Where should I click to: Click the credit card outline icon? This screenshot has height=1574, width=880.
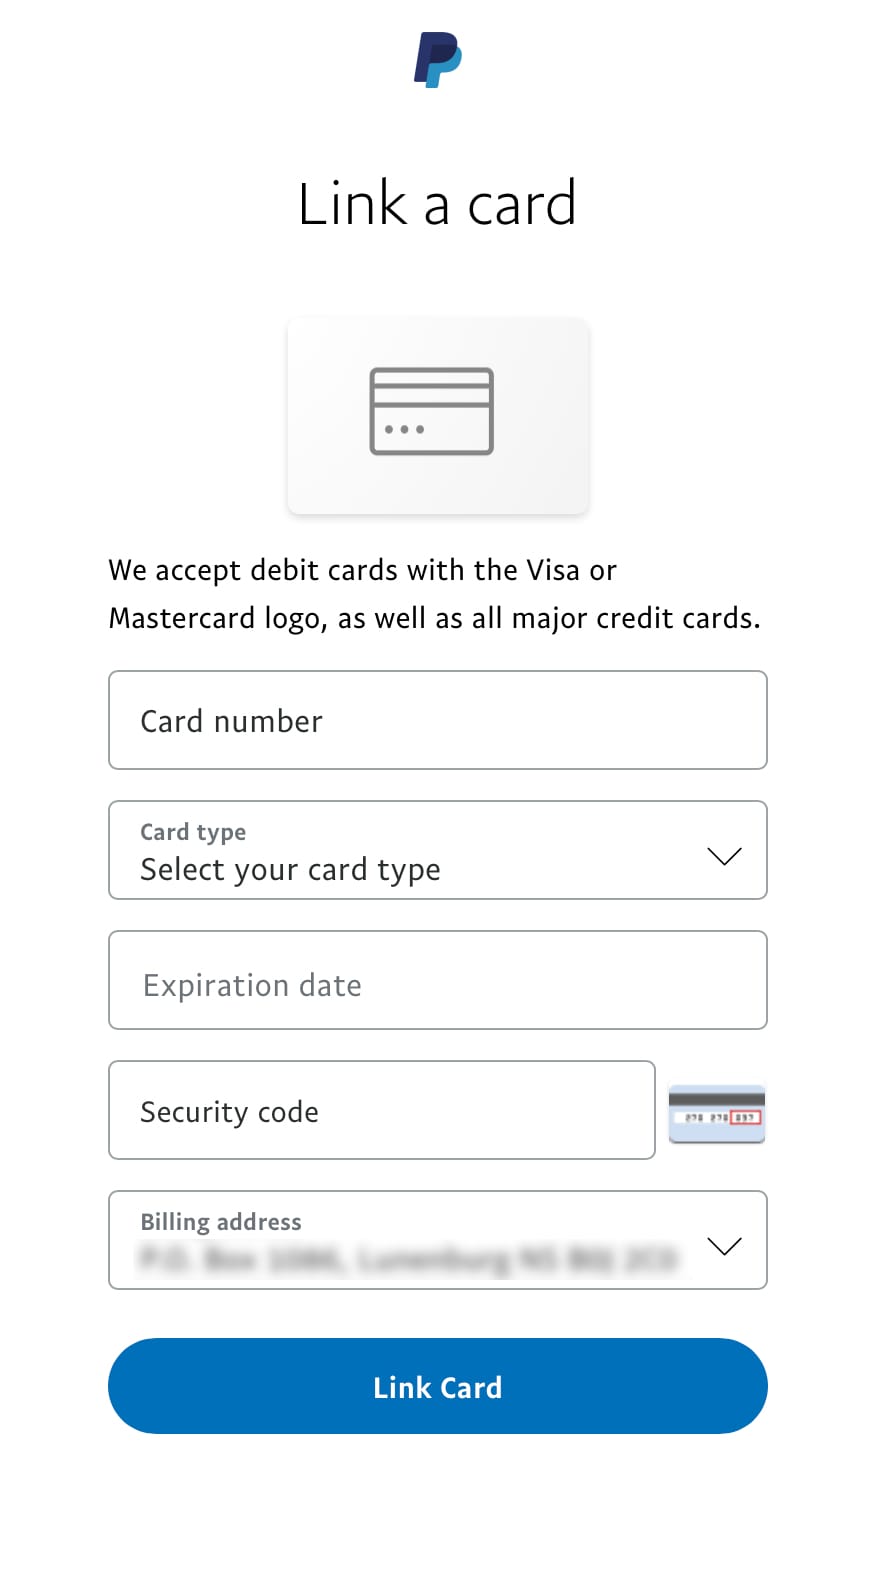point(432,411)
